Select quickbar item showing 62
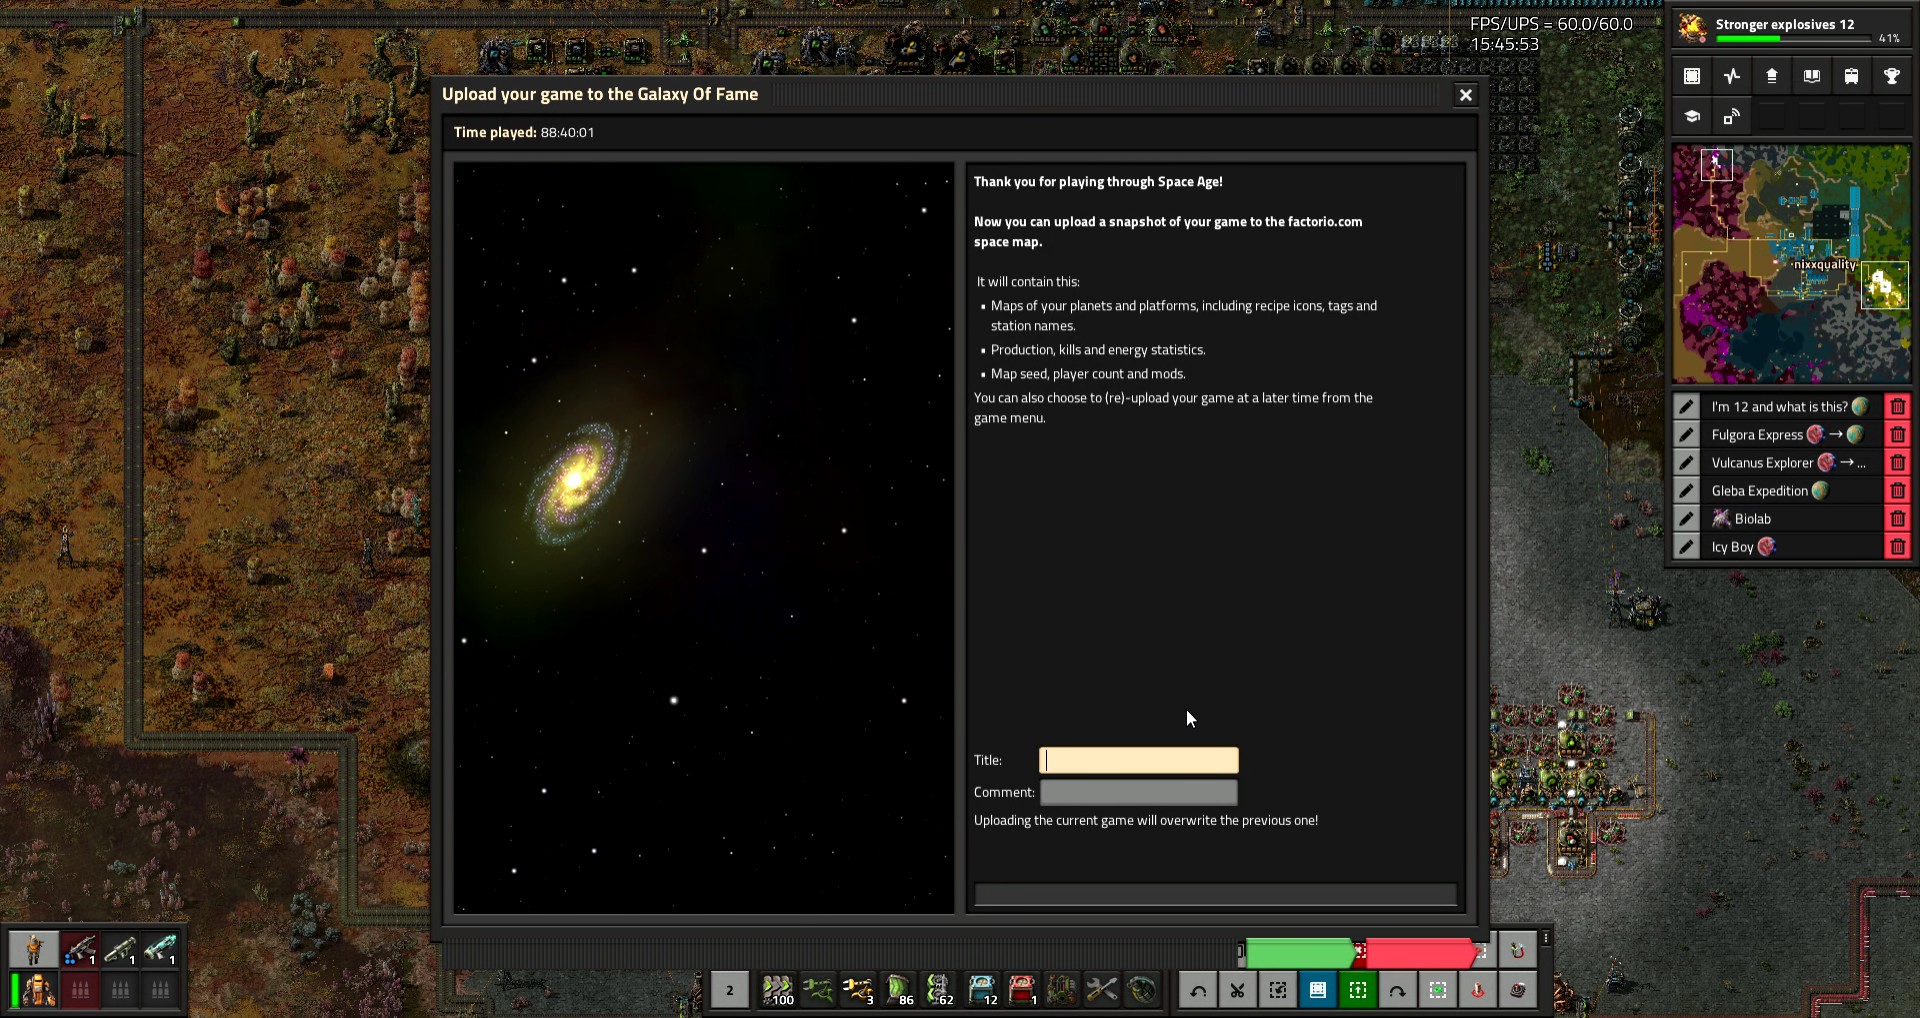This screenshot has width=1920, height=1018. coord(938,990)
